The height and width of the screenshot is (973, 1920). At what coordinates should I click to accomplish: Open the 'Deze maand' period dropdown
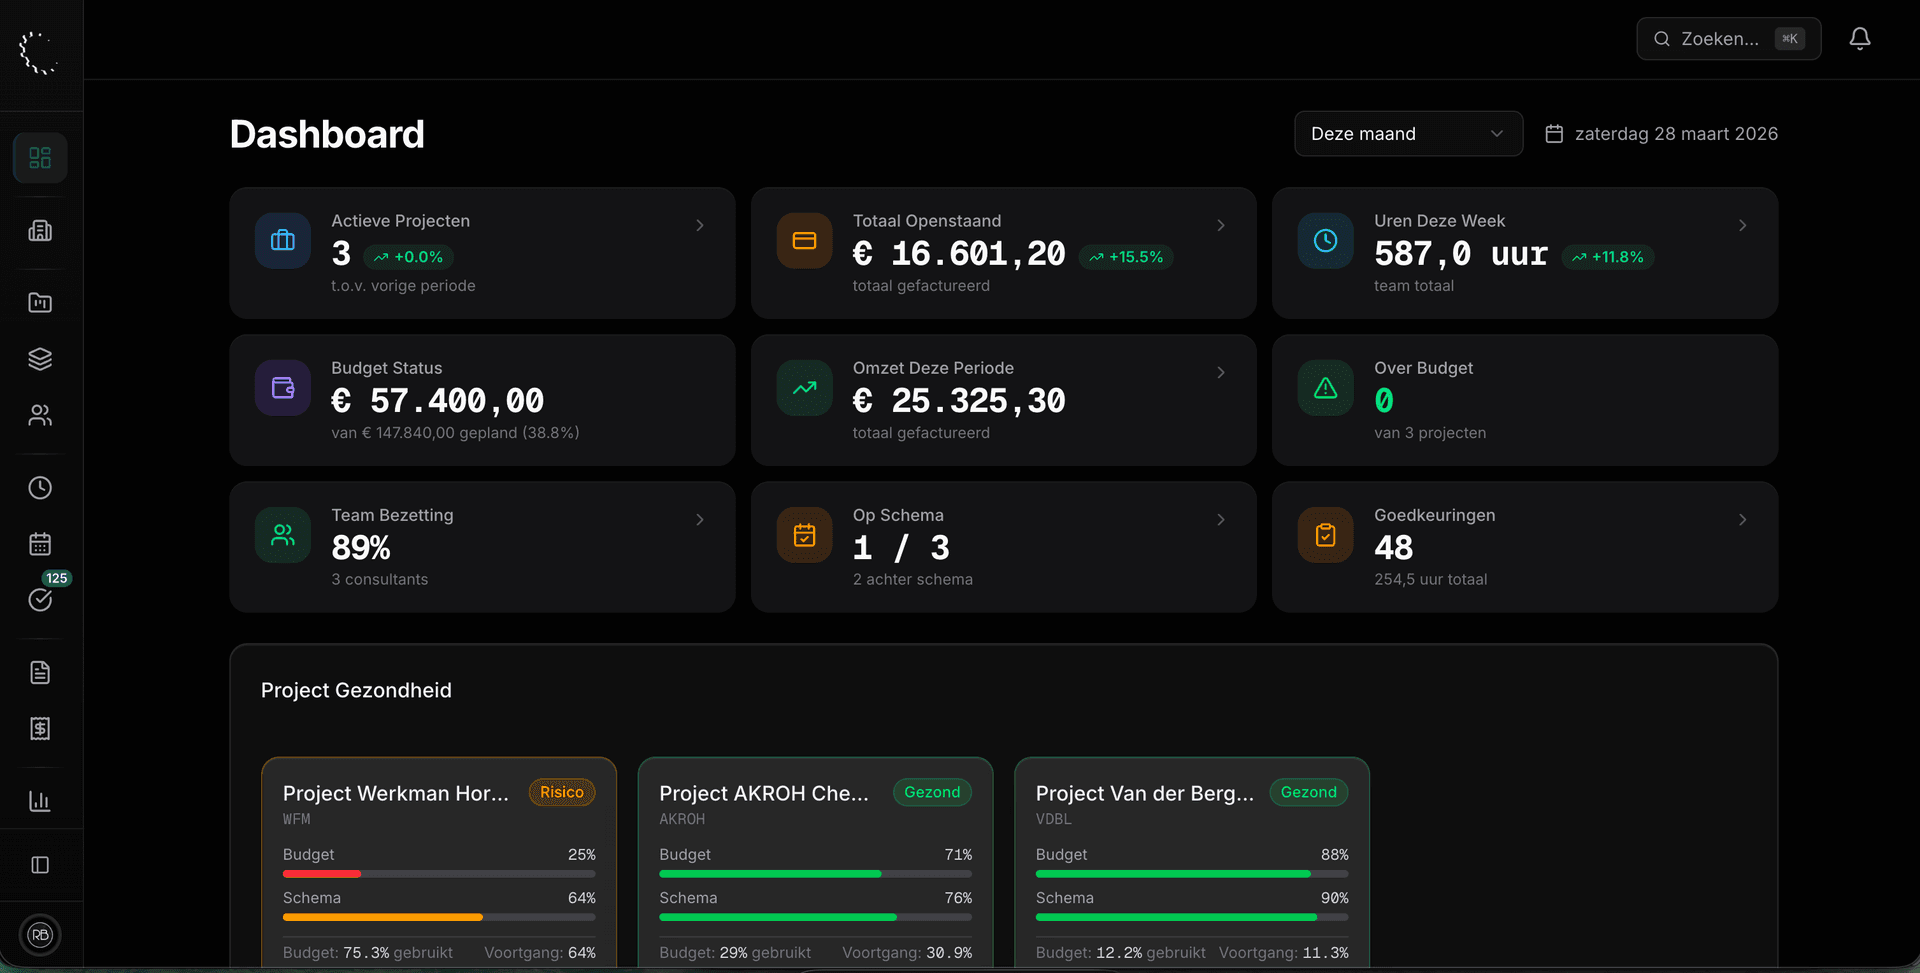click(1408, 133)
